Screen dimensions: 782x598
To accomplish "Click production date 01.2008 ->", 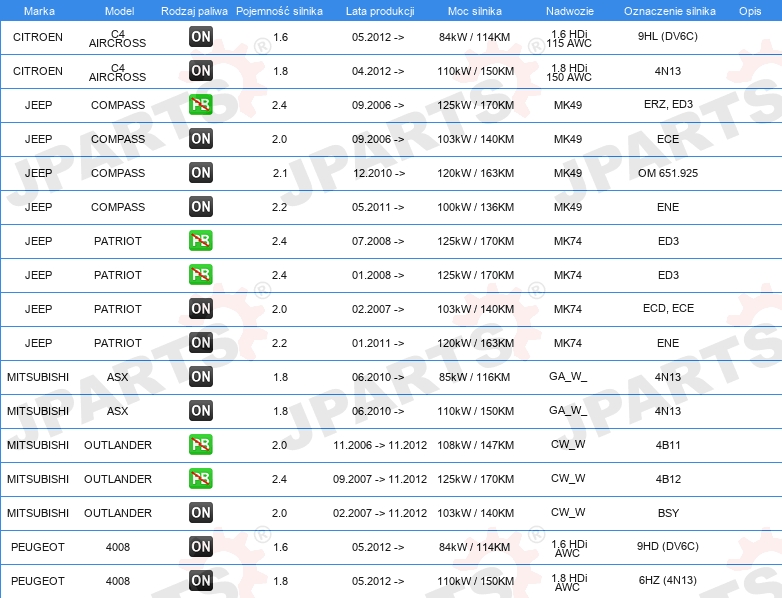I will point(378,275).
